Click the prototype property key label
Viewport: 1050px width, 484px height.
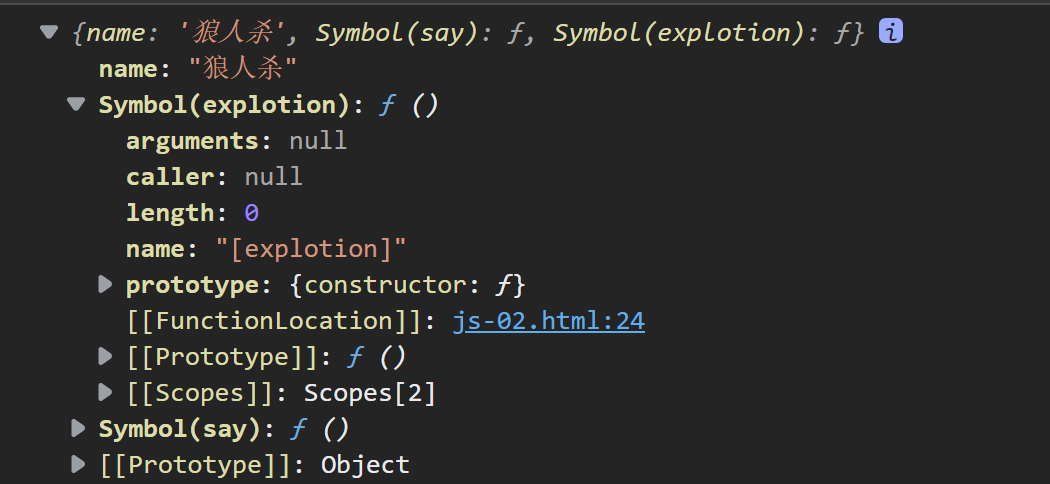pos(192,285)
